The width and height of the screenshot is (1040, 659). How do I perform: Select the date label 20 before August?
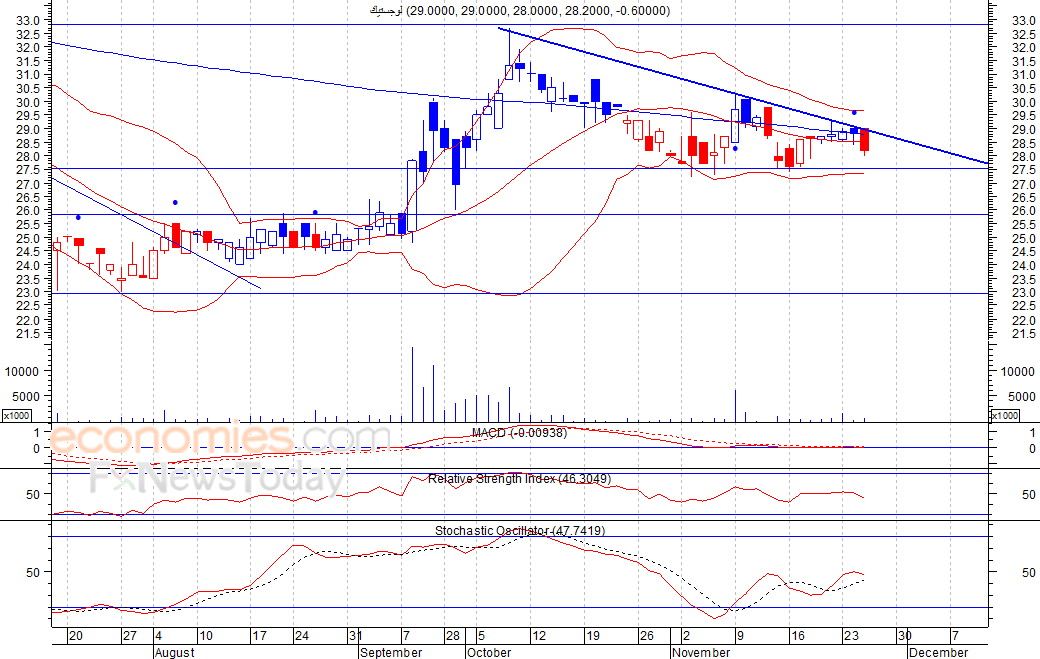(76, 636)
